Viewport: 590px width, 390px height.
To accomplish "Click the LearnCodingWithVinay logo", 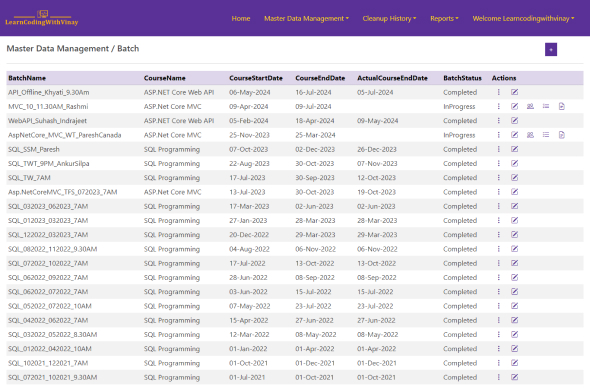I will [42, 18].
